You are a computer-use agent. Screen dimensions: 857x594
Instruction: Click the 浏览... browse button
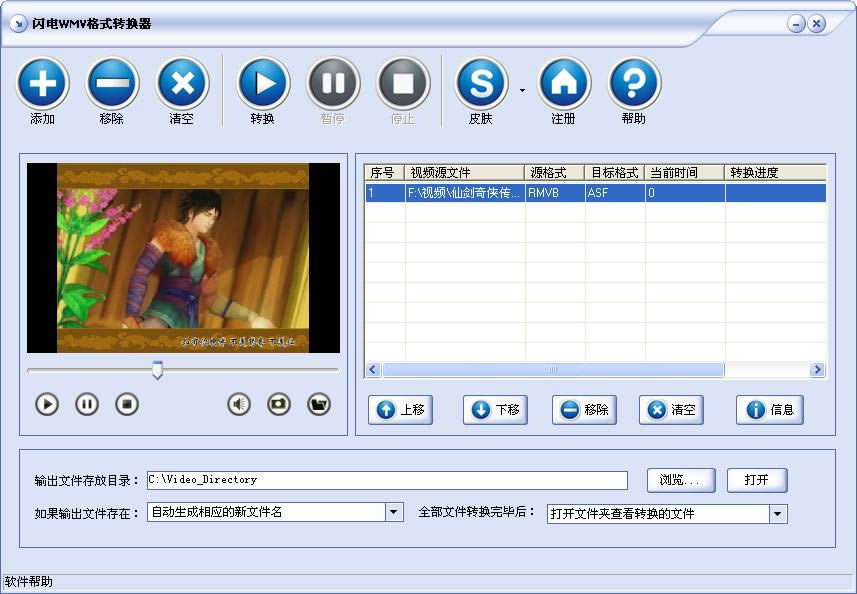point(681,480)
